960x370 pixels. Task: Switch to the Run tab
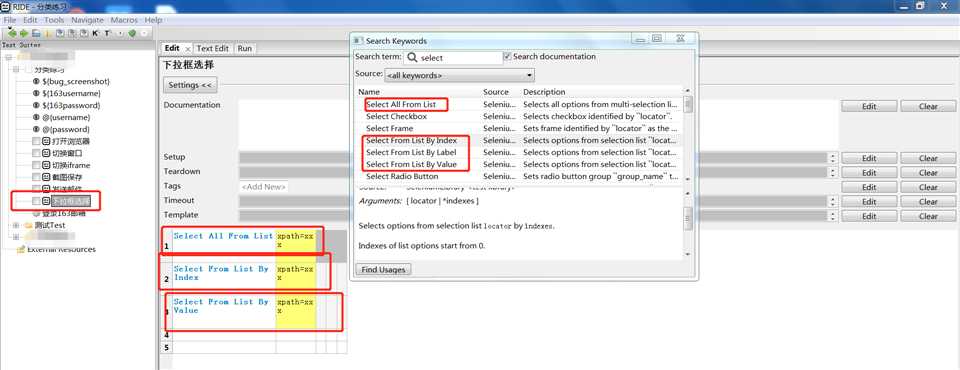coord(244,48)
